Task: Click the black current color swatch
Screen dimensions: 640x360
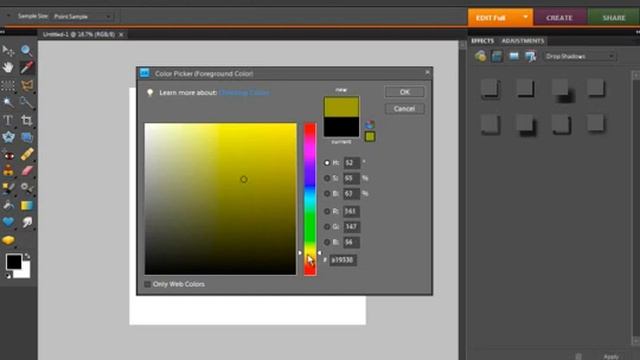Action: [x=341, y=127]
